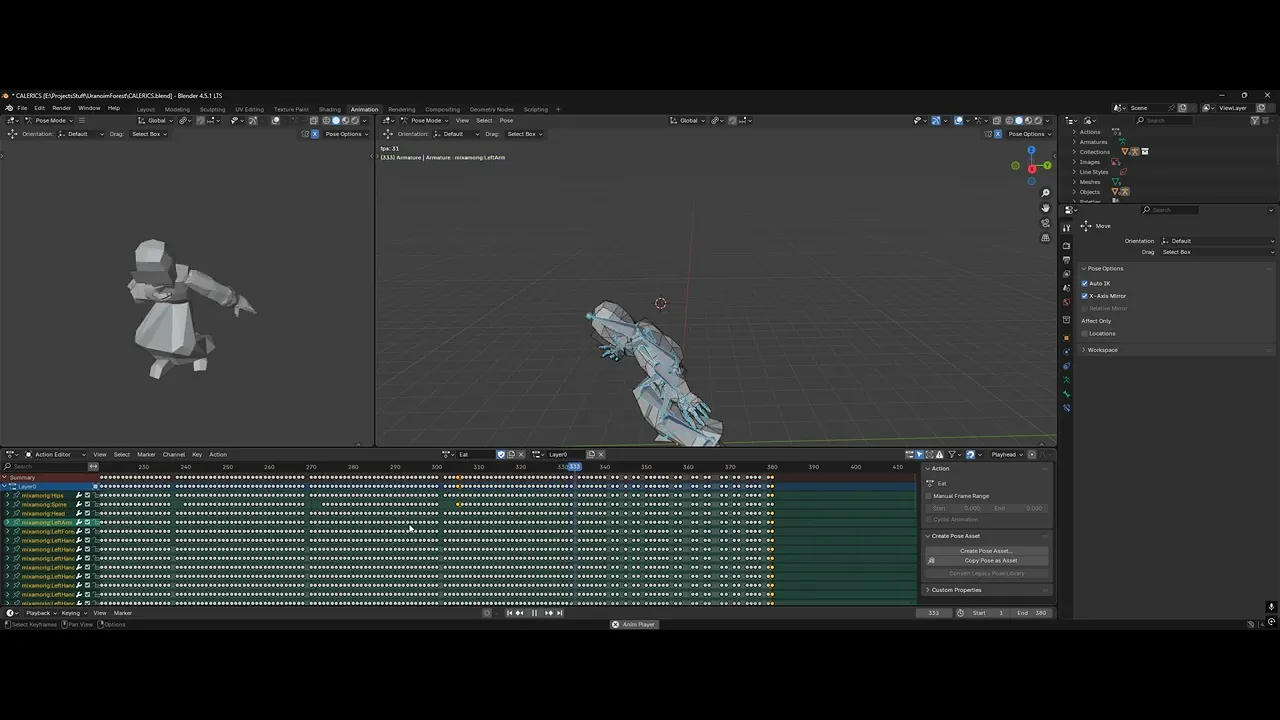Disable the X-Axis Mirror checkbox
The width and height of the screenshot is (1280, 720).
pos(1085,296)
